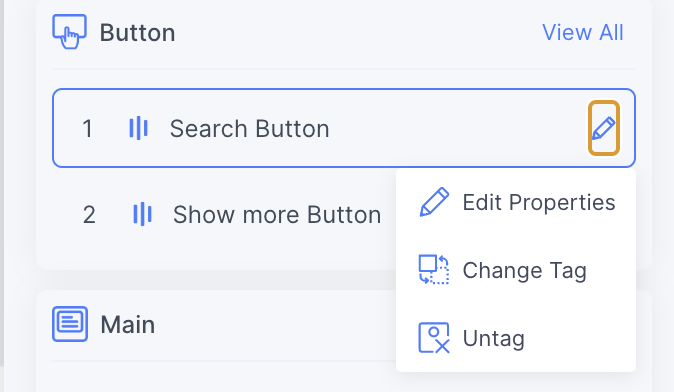The width and height of the screenshot is (674, 392).
Task: Click the gray strip along the left edge
Action: tap(2, 183)
